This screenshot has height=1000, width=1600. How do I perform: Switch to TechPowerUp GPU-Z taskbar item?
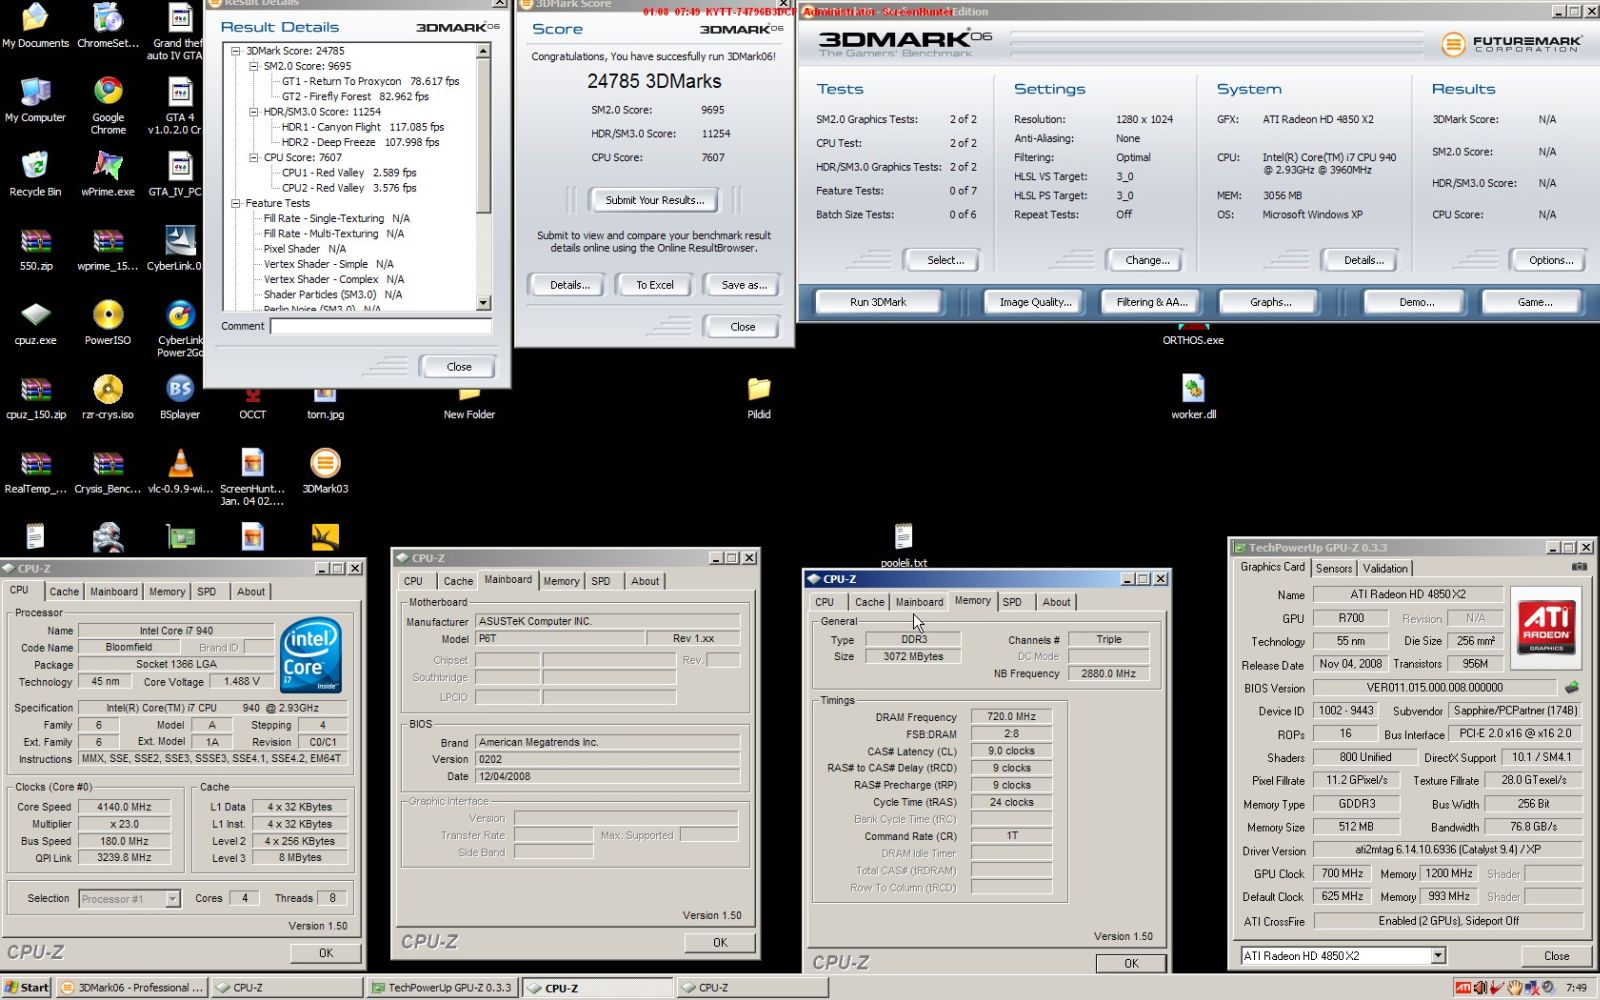pyautogui.click(x=441, y=988)
